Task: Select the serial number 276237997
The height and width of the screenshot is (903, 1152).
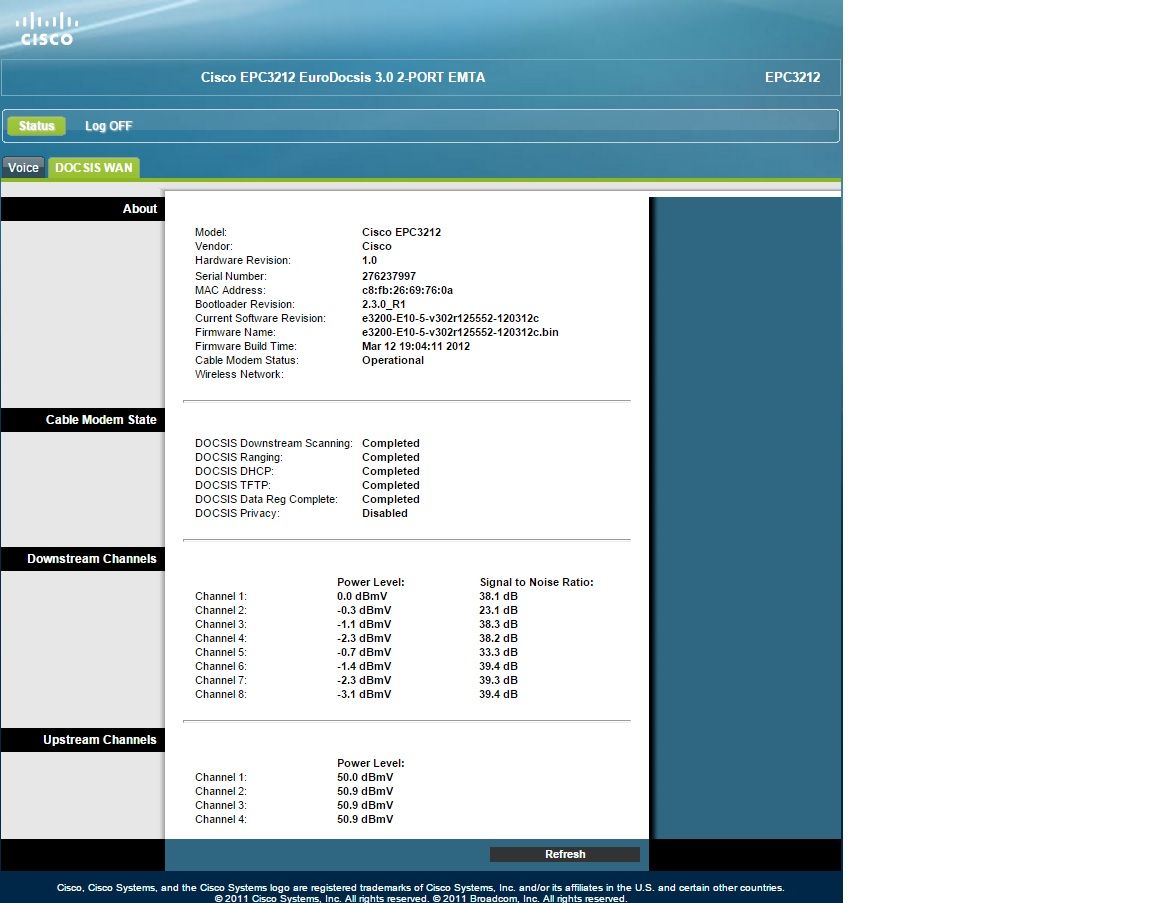Action: pyautogui.click(x=389, y=276)
